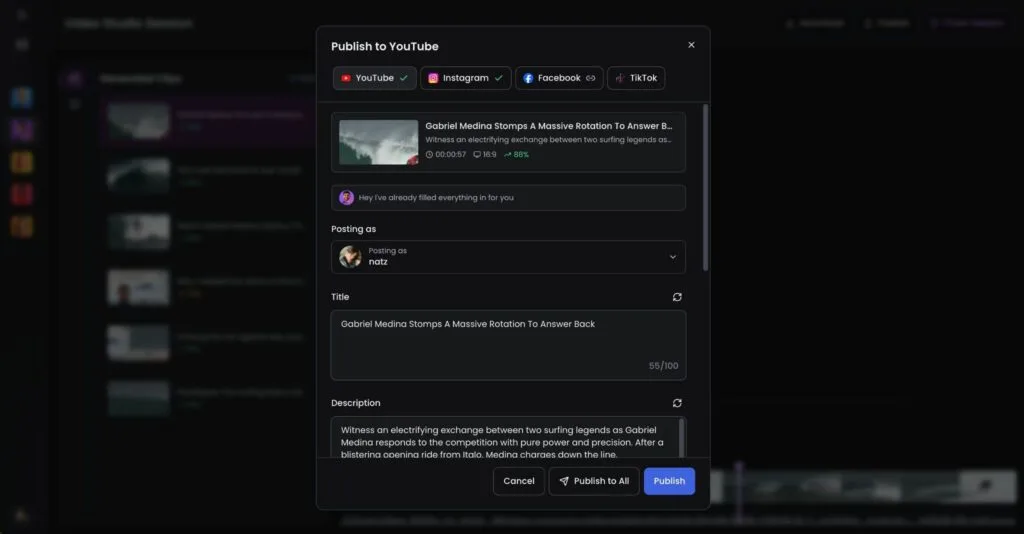Click the video thumbnail in the preview card
The height and width of the screenshot is (534, 1024).
(x=378, y=142)
